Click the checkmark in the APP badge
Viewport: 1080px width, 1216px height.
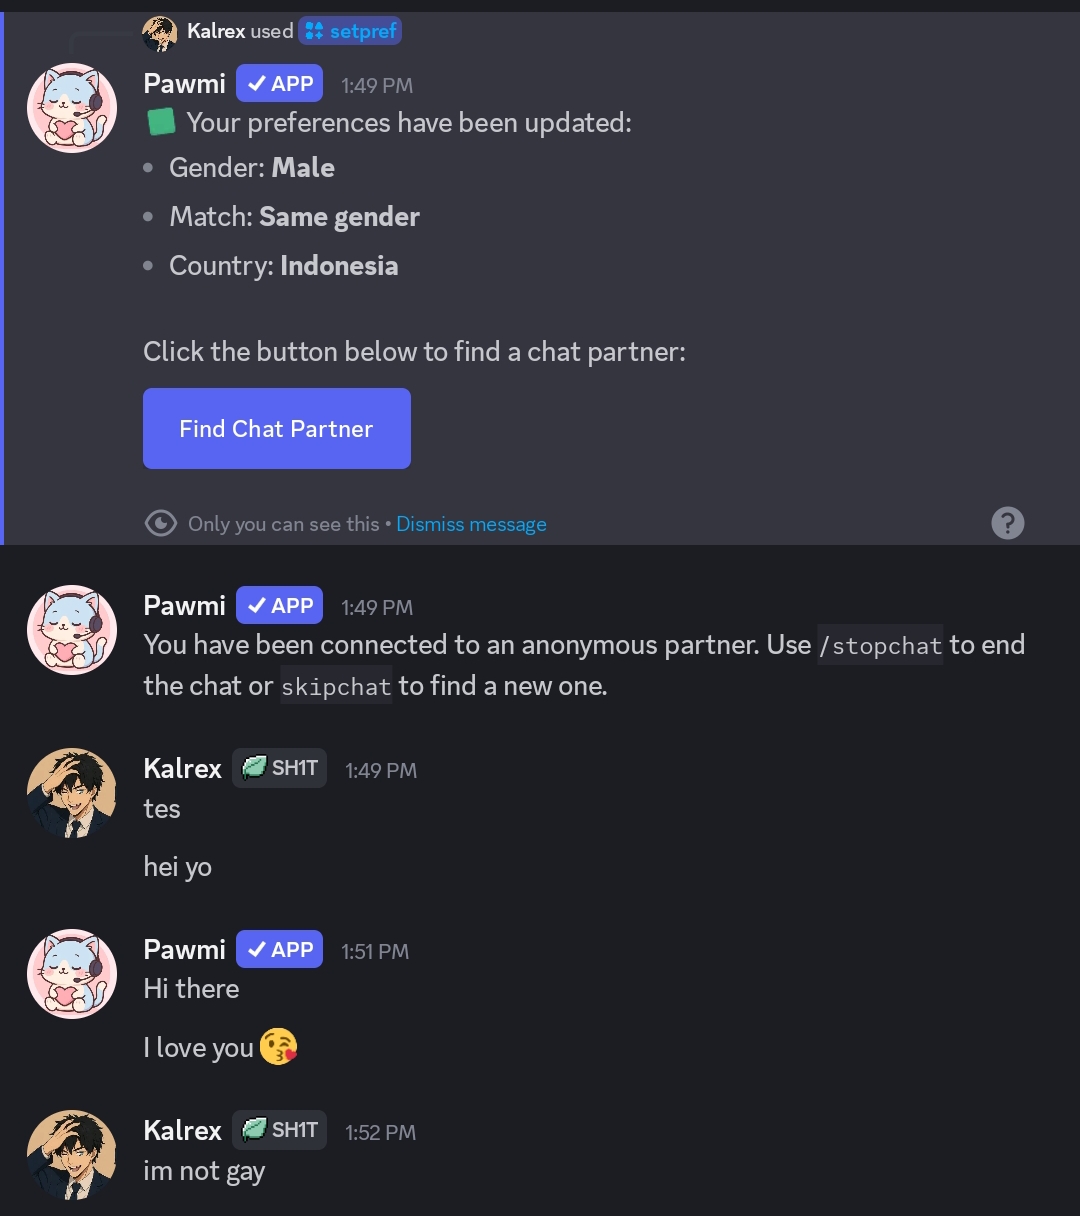[255, 83]
